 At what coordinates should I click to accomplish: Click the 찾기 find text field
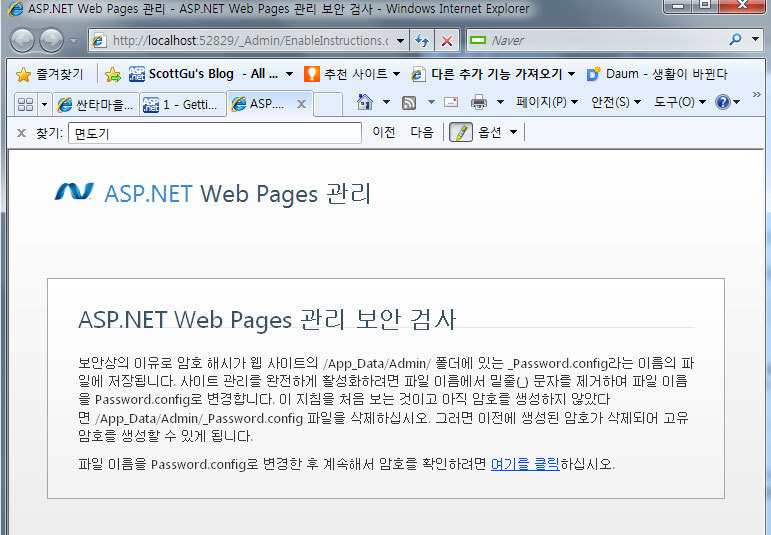pyautogui.click(x=215, y=133)
